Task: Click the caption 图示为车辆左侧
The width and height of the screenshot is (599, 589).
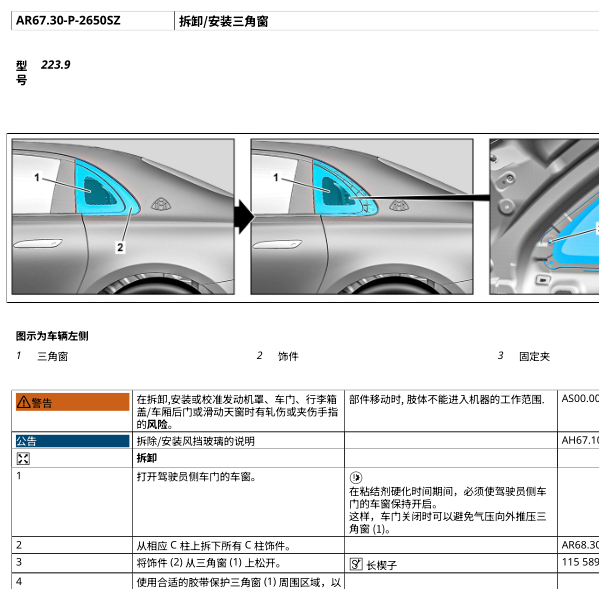Action: pyautogui.click(x=52, y=336)
